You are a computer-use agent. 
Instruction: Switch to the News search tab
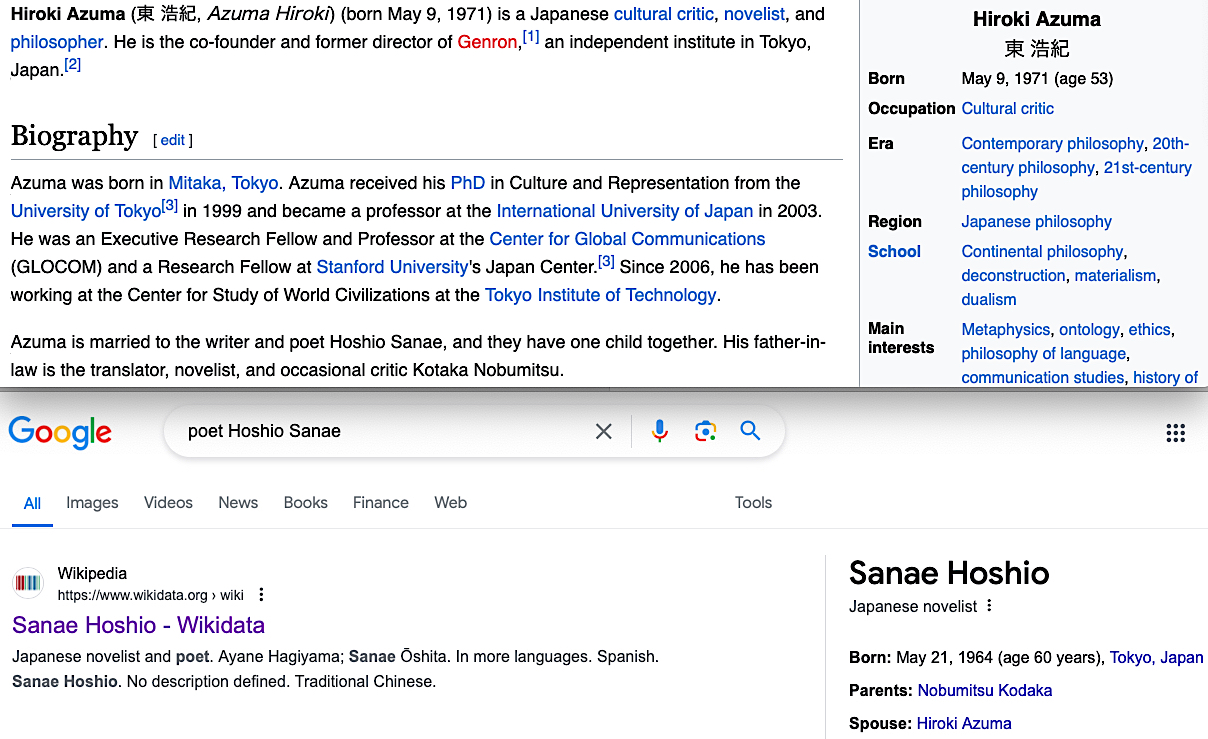point(238,503)
